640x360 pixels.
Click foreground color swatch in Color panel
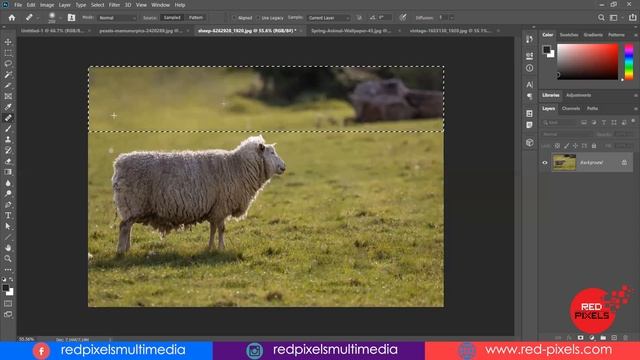point(547,50)
